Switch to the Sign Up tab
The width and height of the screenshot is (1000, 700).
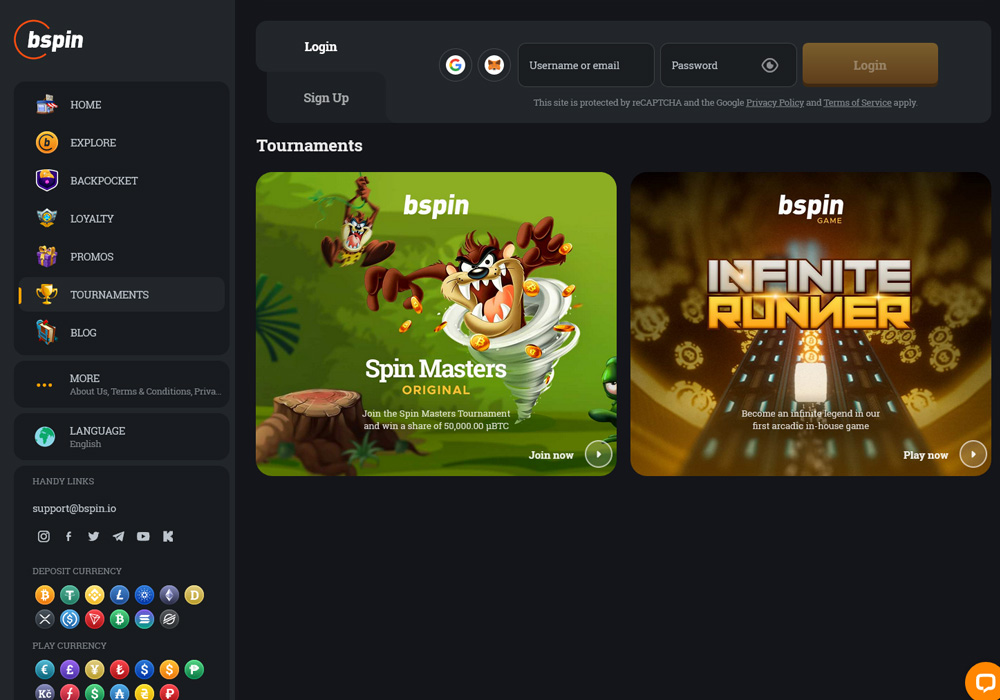pyautogui.click(x=326, y=98)
